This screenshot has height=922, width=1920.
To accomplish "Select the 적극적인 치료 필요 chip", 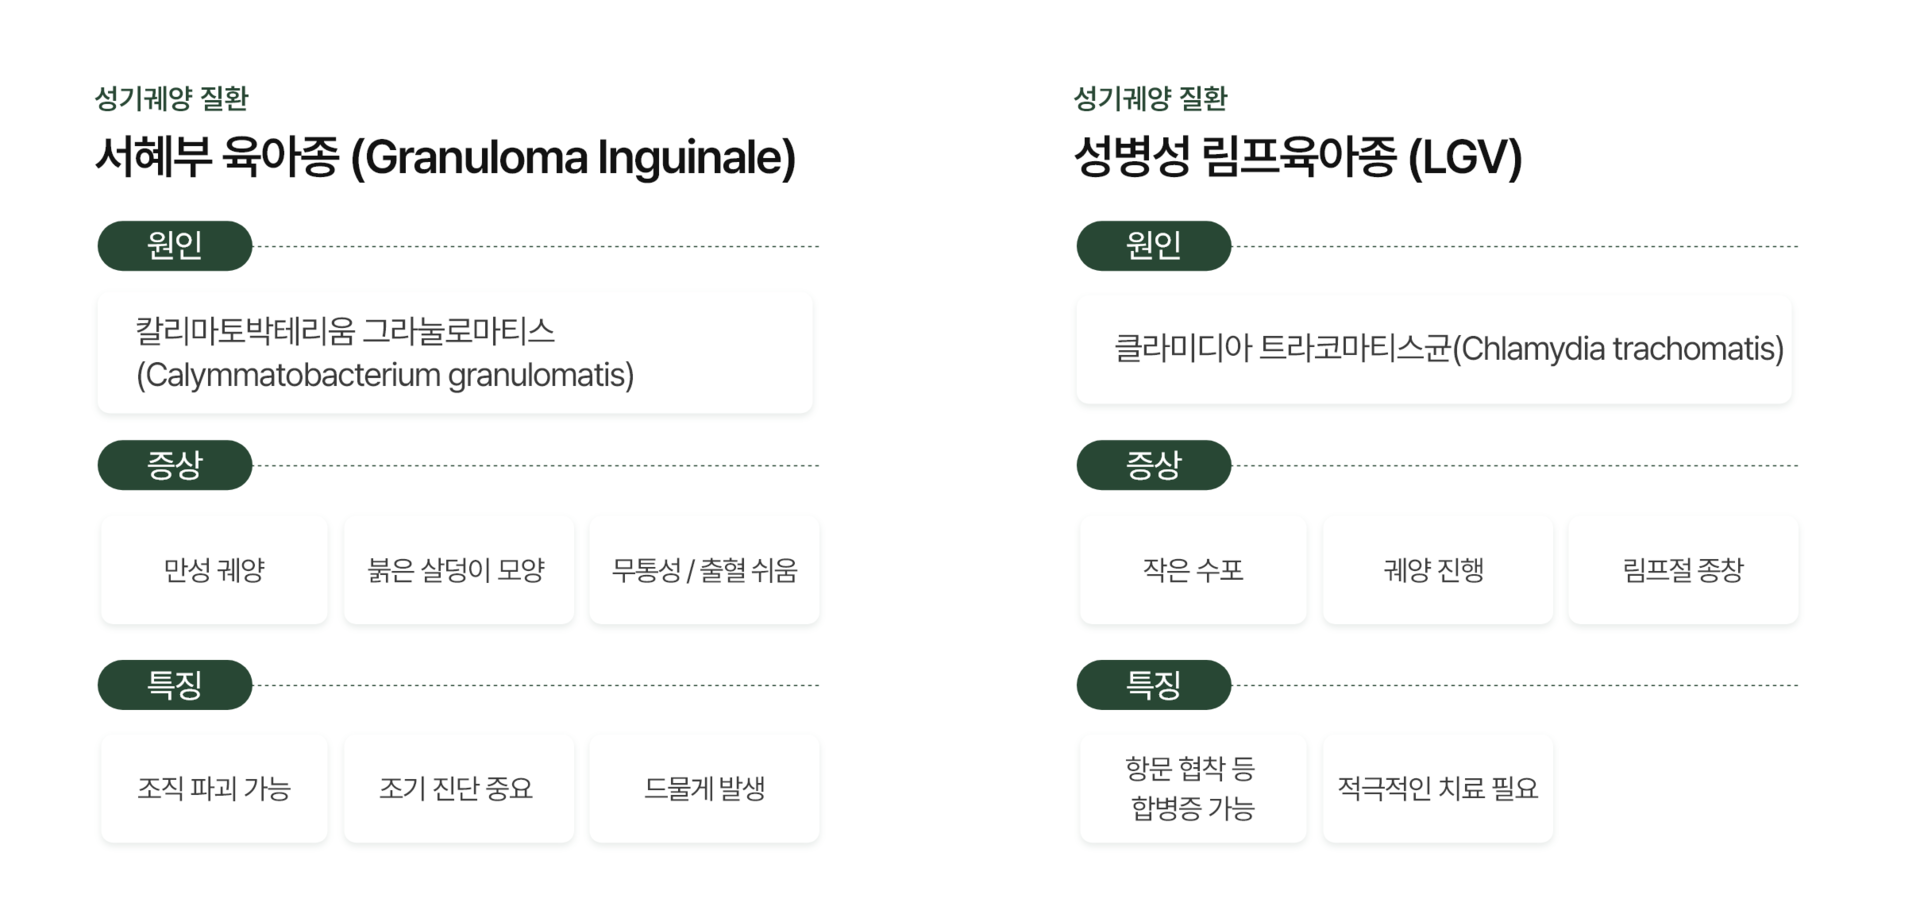I will [1437, 789].
